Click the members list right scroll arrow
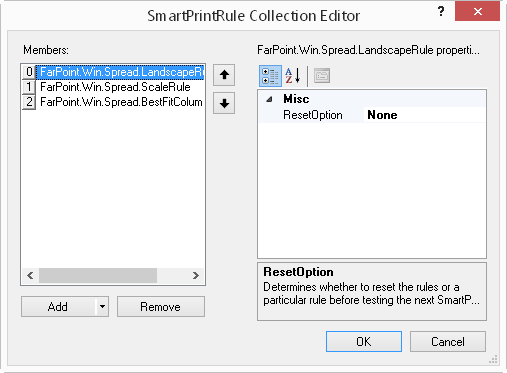The width and height of the screenshot is (507, 373). pyautogui.click(x=196, y=275)
